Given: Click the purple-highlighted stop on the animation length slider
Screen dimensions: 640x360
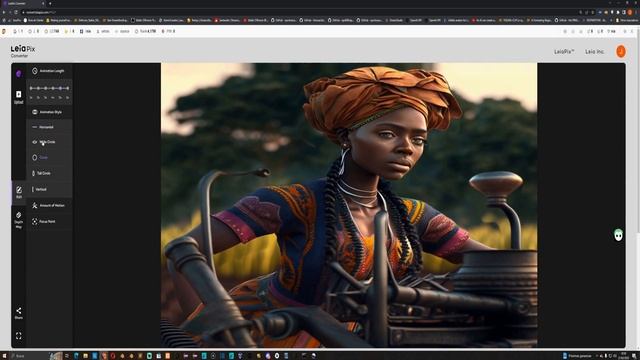Looking at the screenshot, I should coord(60,88).
